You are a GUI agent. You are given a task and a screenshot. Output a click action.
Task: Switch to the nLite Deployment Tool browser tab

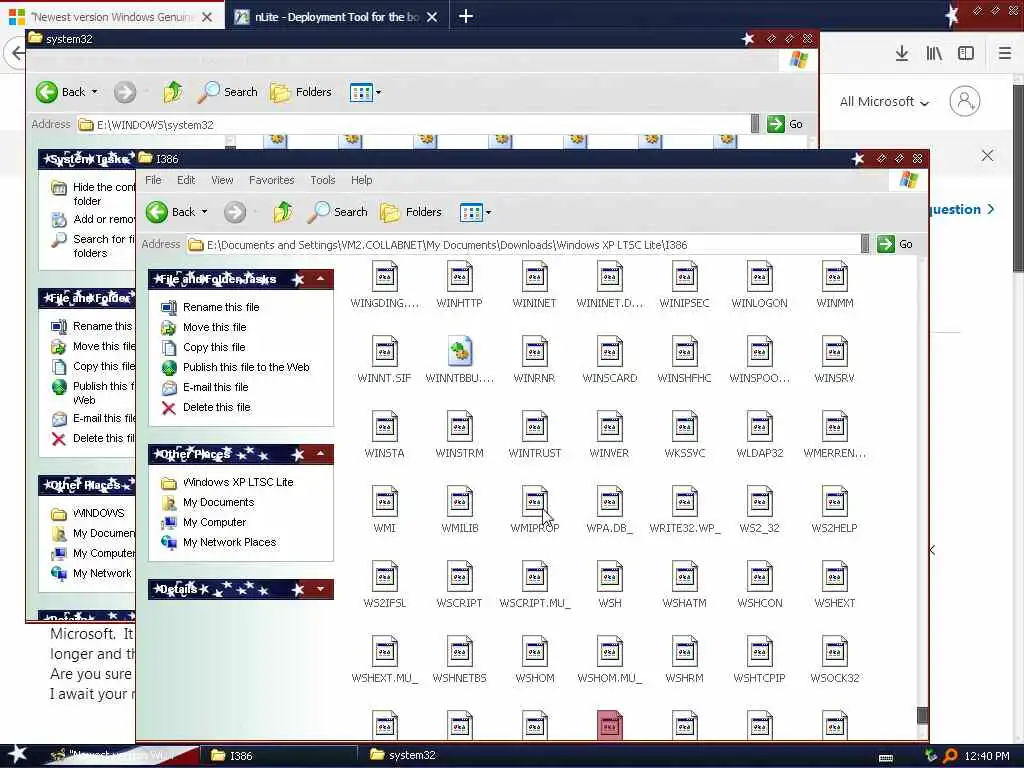(x=336, y=17)
